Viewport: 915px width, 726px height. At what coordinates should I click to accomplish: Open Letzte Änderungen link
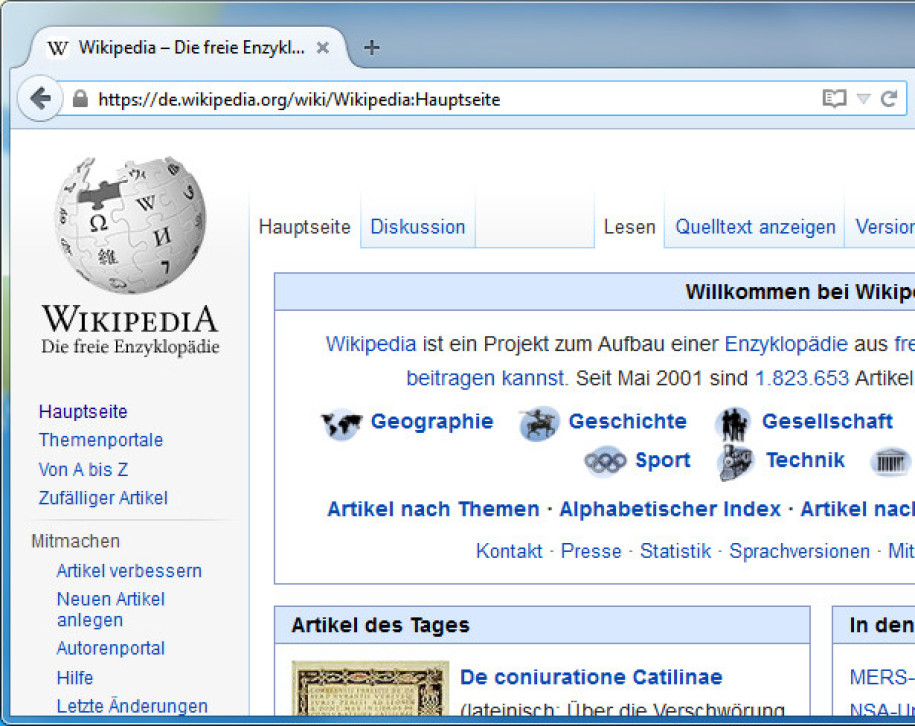pos(132,706)
